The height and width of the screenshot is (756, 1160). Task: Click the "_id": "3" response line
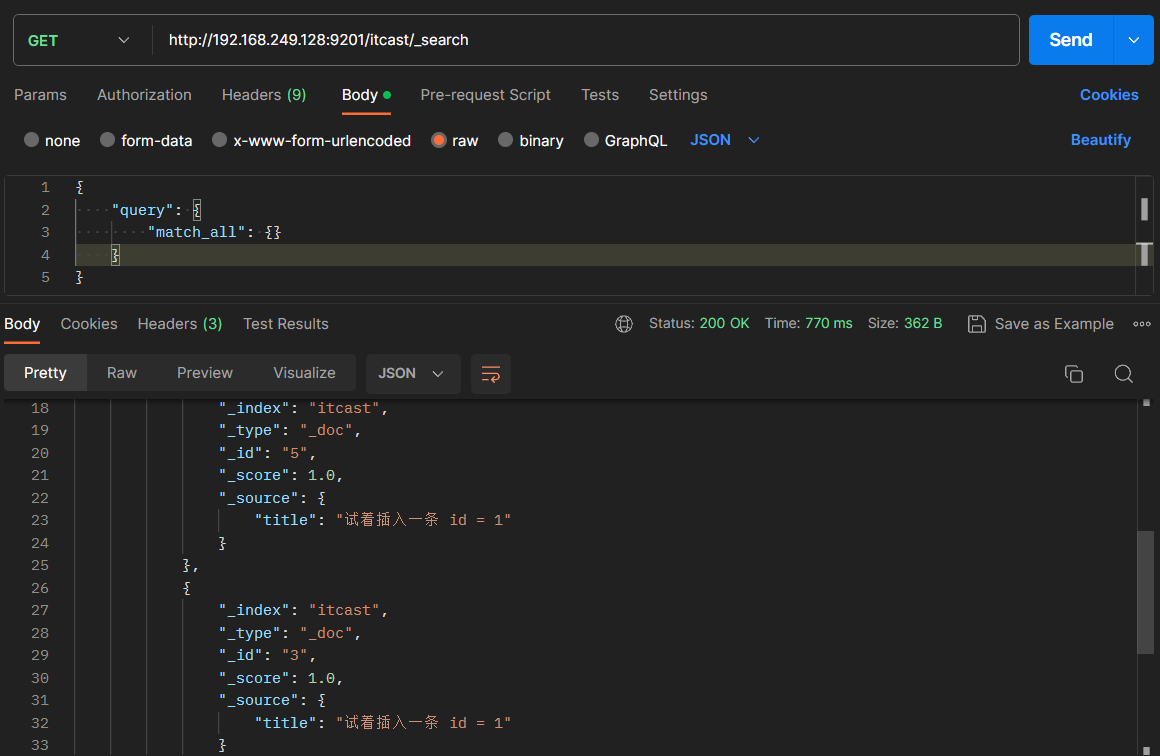(x=268, y=655)
